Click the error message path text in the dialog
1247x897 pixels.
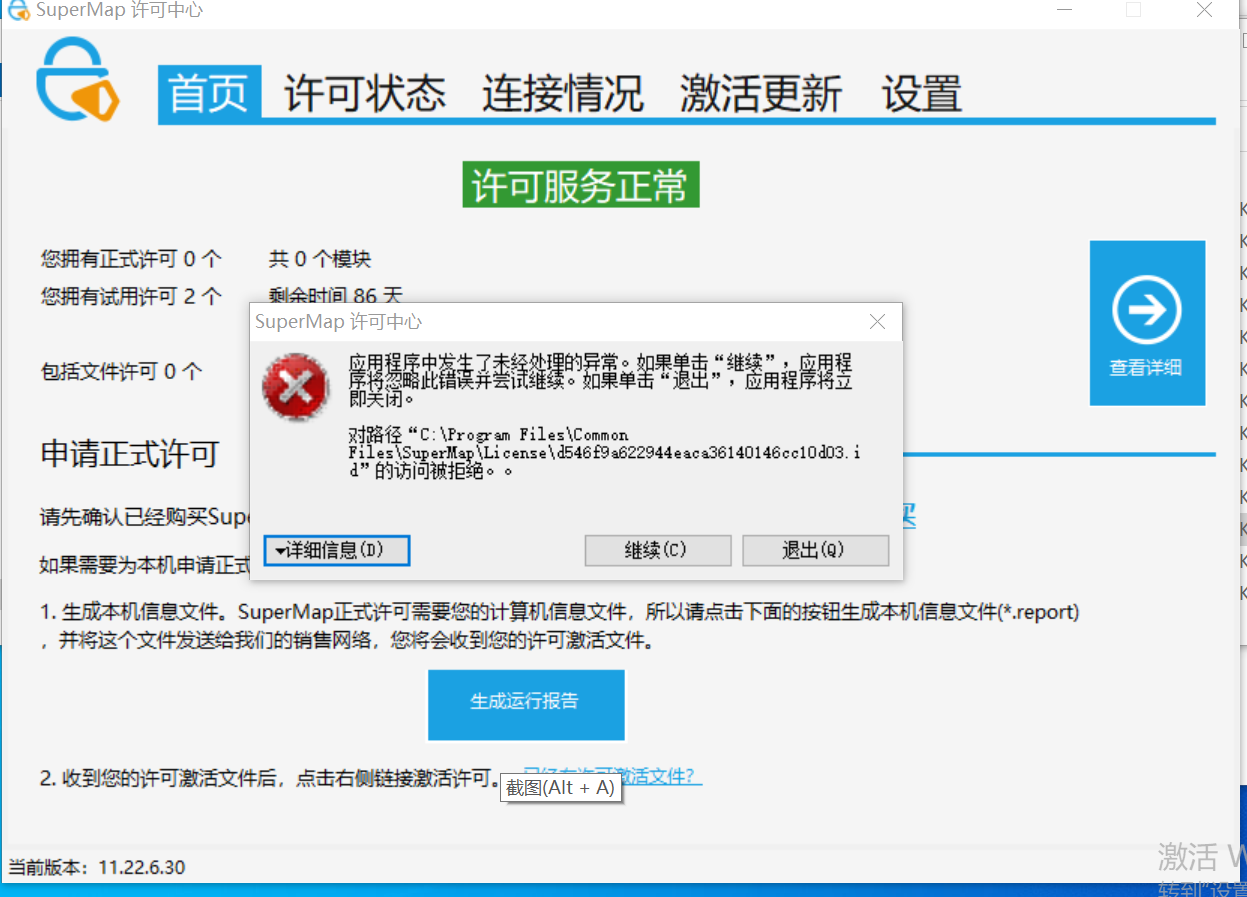tap(604, 452)
